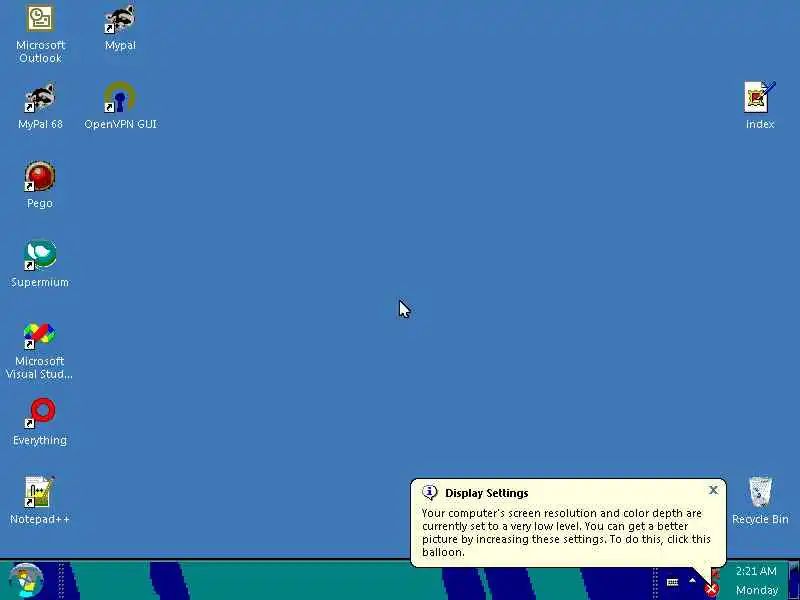Click the Show Desktop strip on taskbar
The width and height of the screenshot is (800, 600).
click(x=794, y=581)
